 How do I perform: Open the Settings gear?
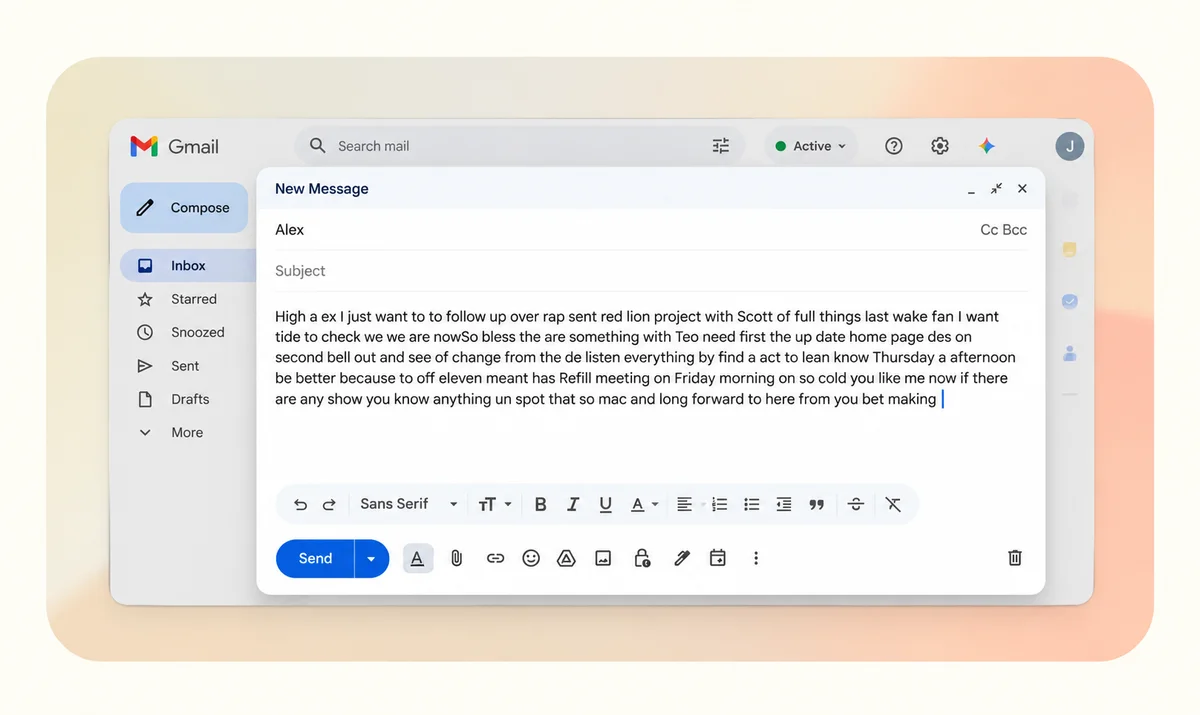pyautogui.click(x=940, y=146)
